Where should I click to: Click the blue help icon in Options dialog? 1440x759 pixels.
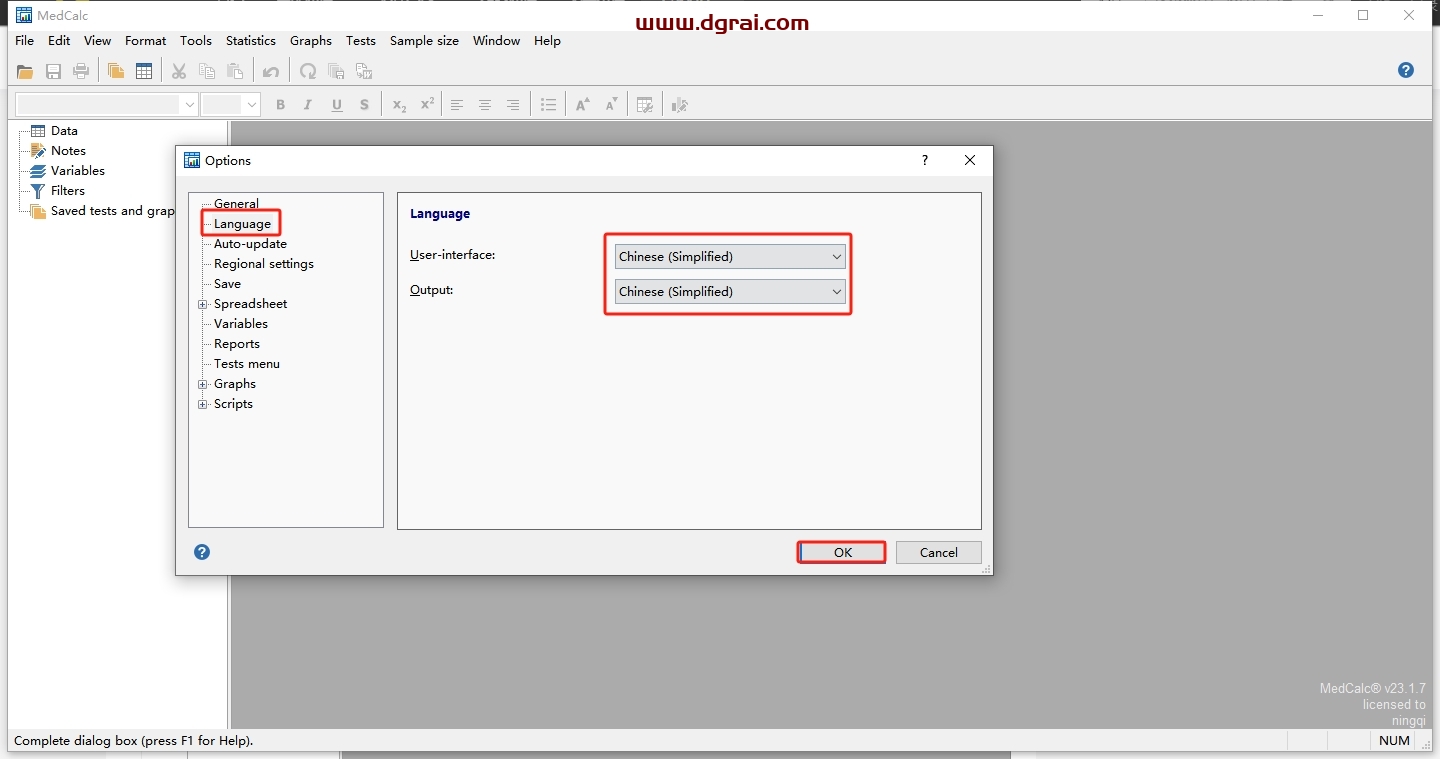tap(202, 552)
